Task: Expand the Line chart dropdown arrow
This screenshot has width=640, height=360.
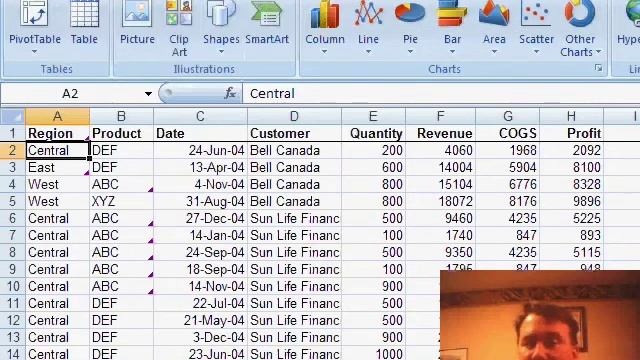Action: point(368,52)
